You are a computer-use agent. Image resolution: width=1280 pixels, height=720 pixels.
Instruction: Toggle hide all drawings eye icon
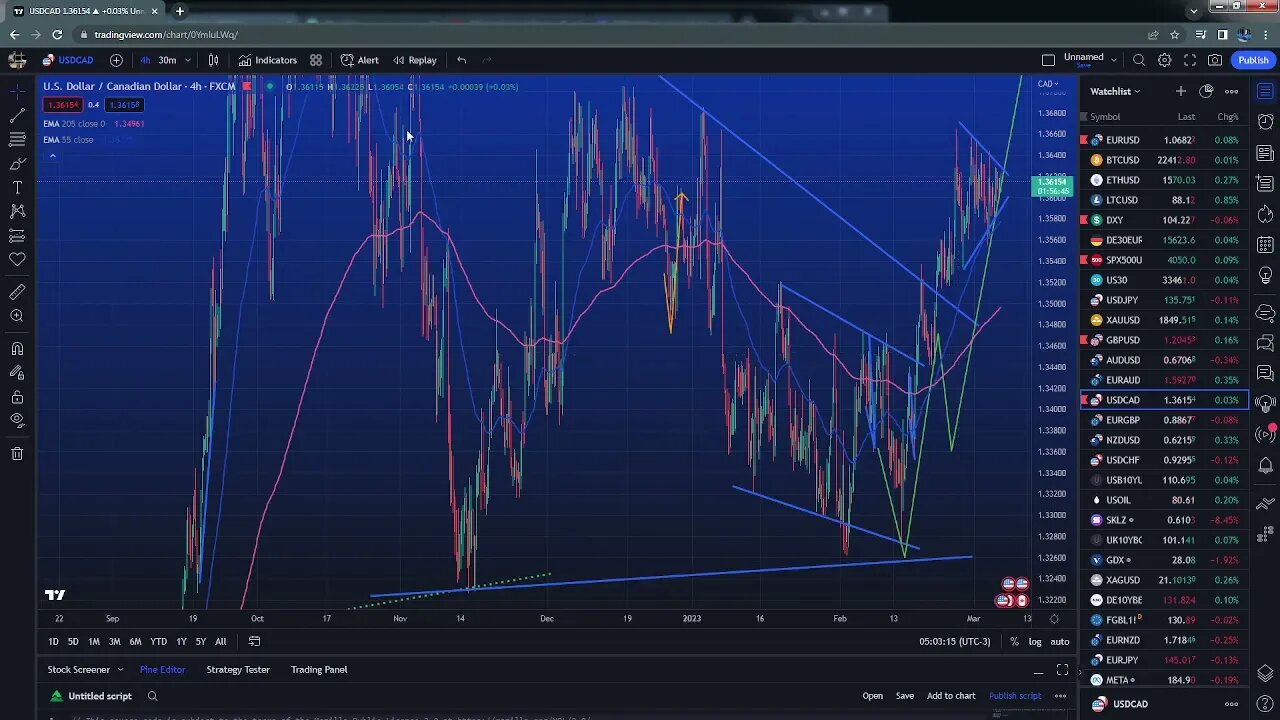(x=17, y=421)
